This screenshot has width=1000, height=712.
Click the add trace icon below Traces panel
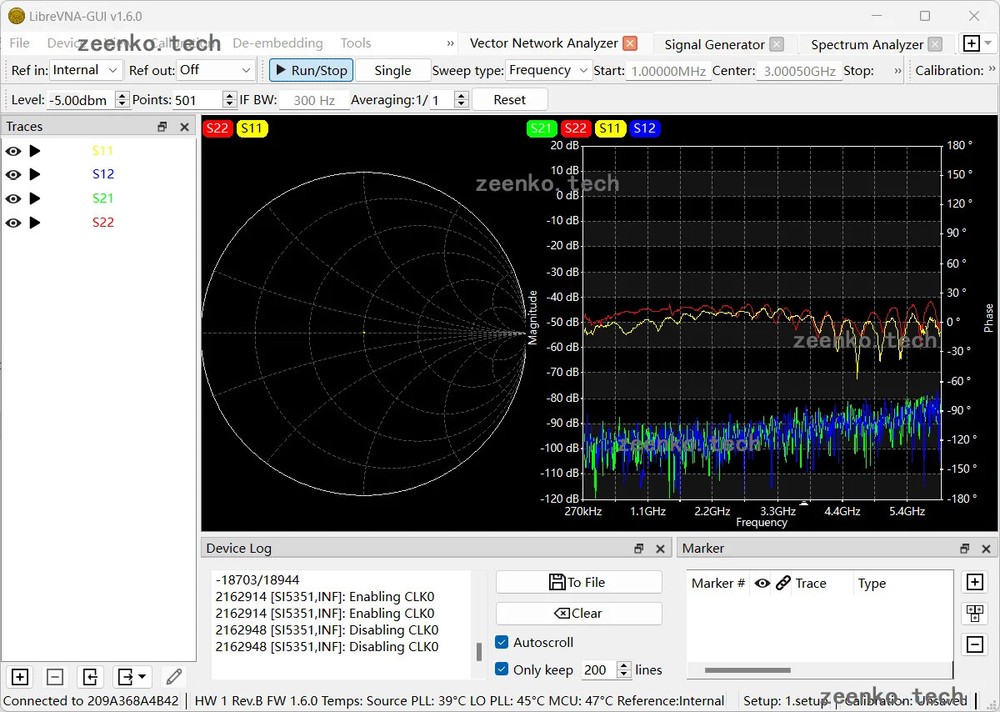click(x=20, y=677)
